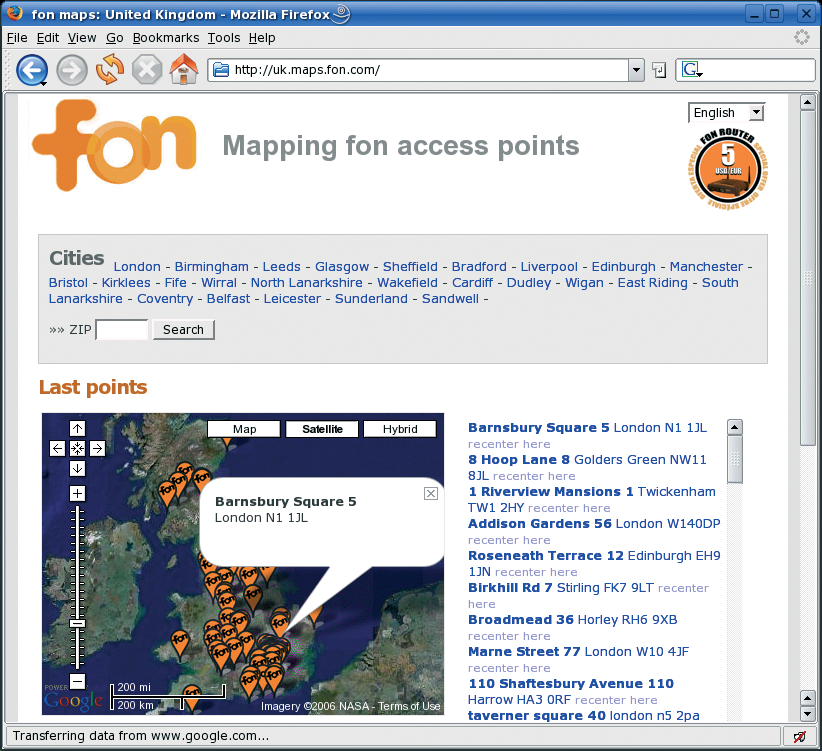Viewport: 822px width, 751px height.
Task: Open the Cardiff city link
Action: tap(472, 282)
